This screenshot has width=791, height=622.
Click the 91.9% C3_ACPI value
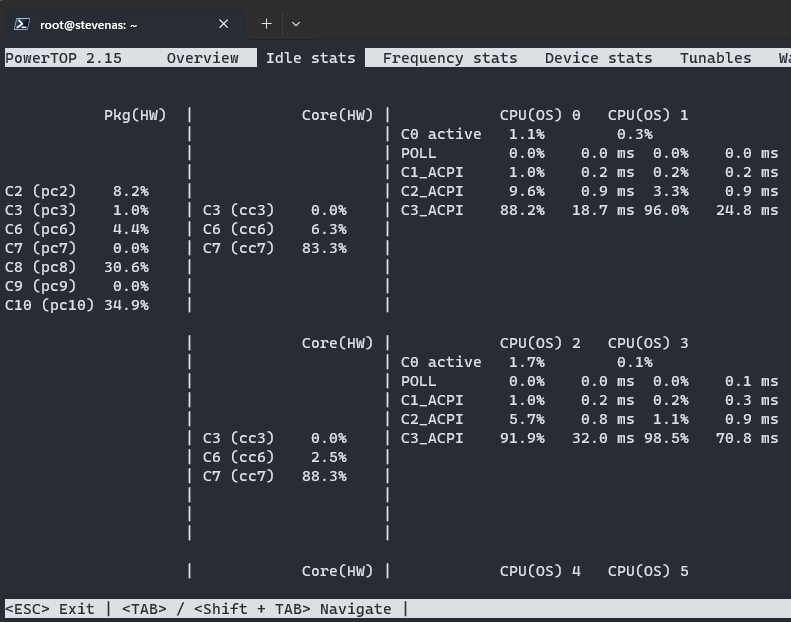pyautogui.click(x=522, y=438)
